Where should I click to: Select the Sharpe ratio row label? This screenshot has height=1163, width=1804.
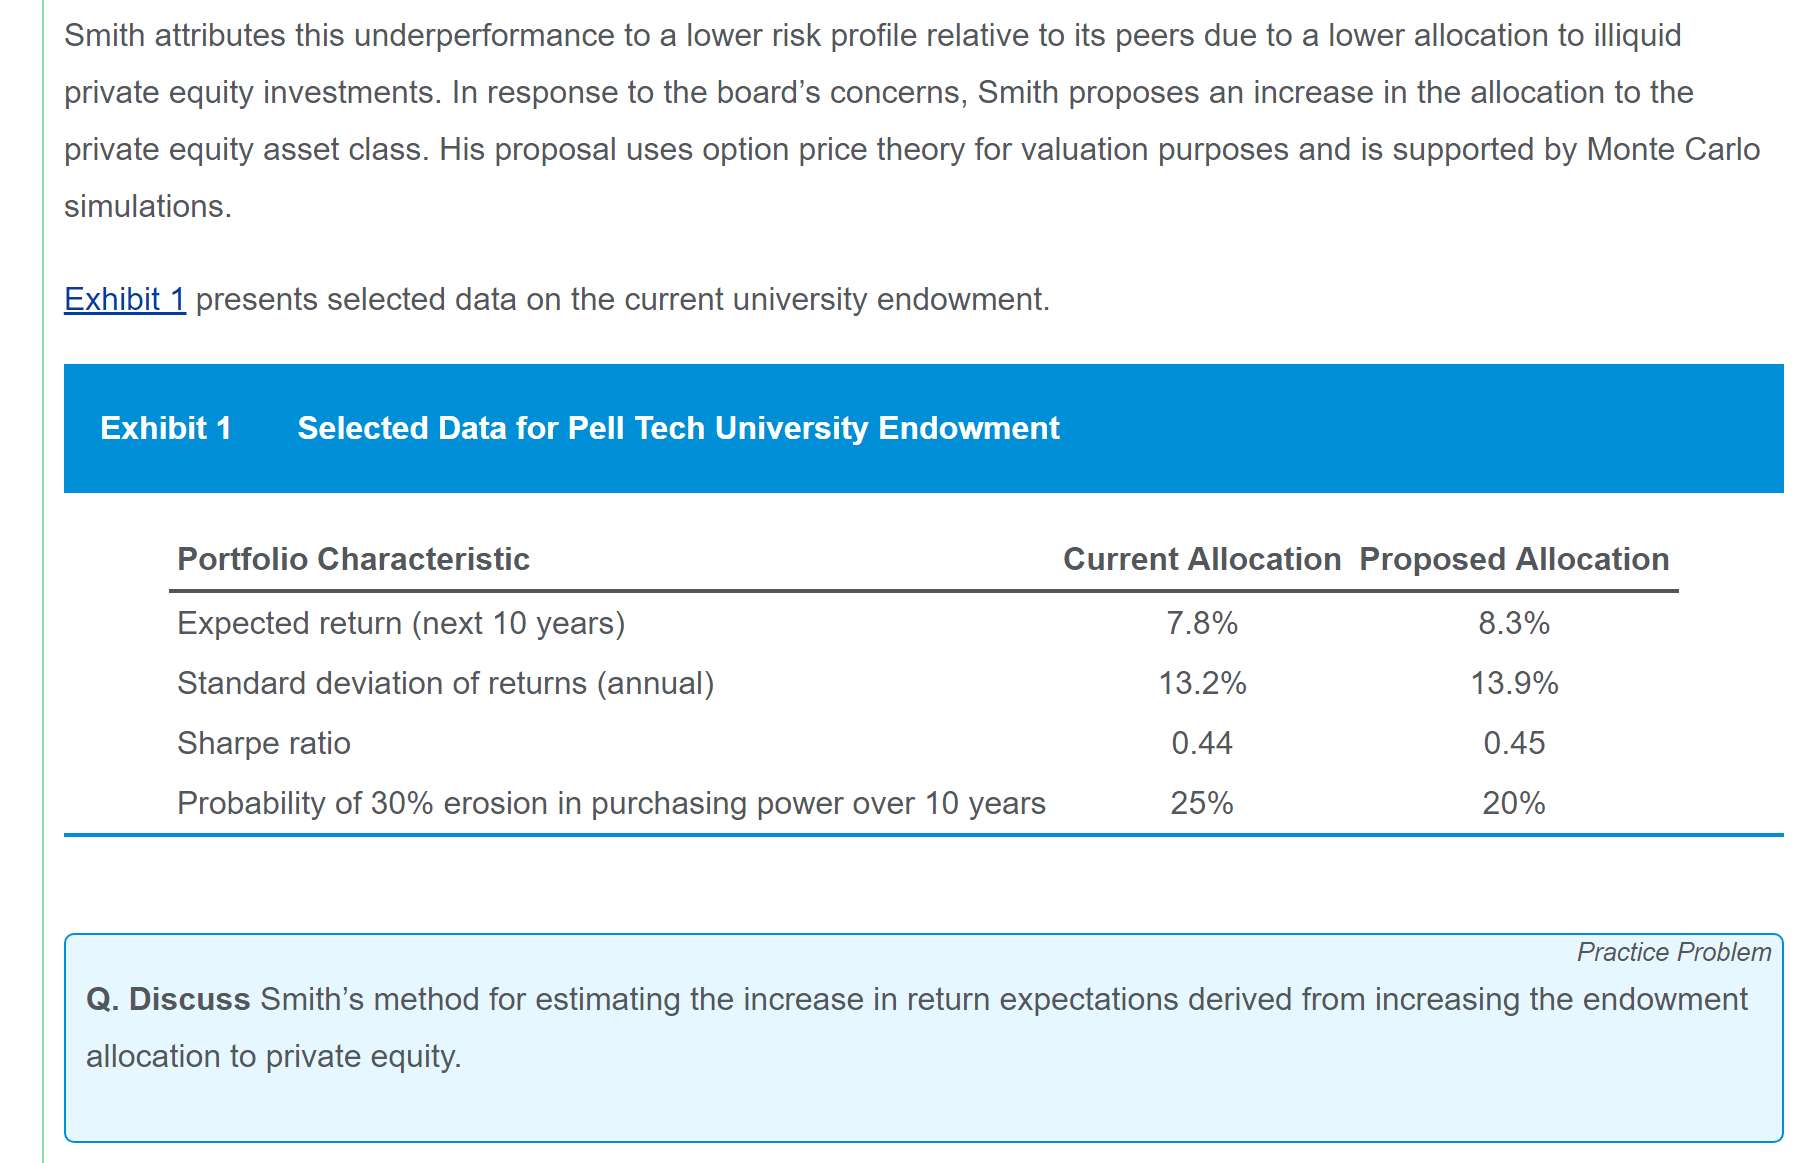point(264,743)
